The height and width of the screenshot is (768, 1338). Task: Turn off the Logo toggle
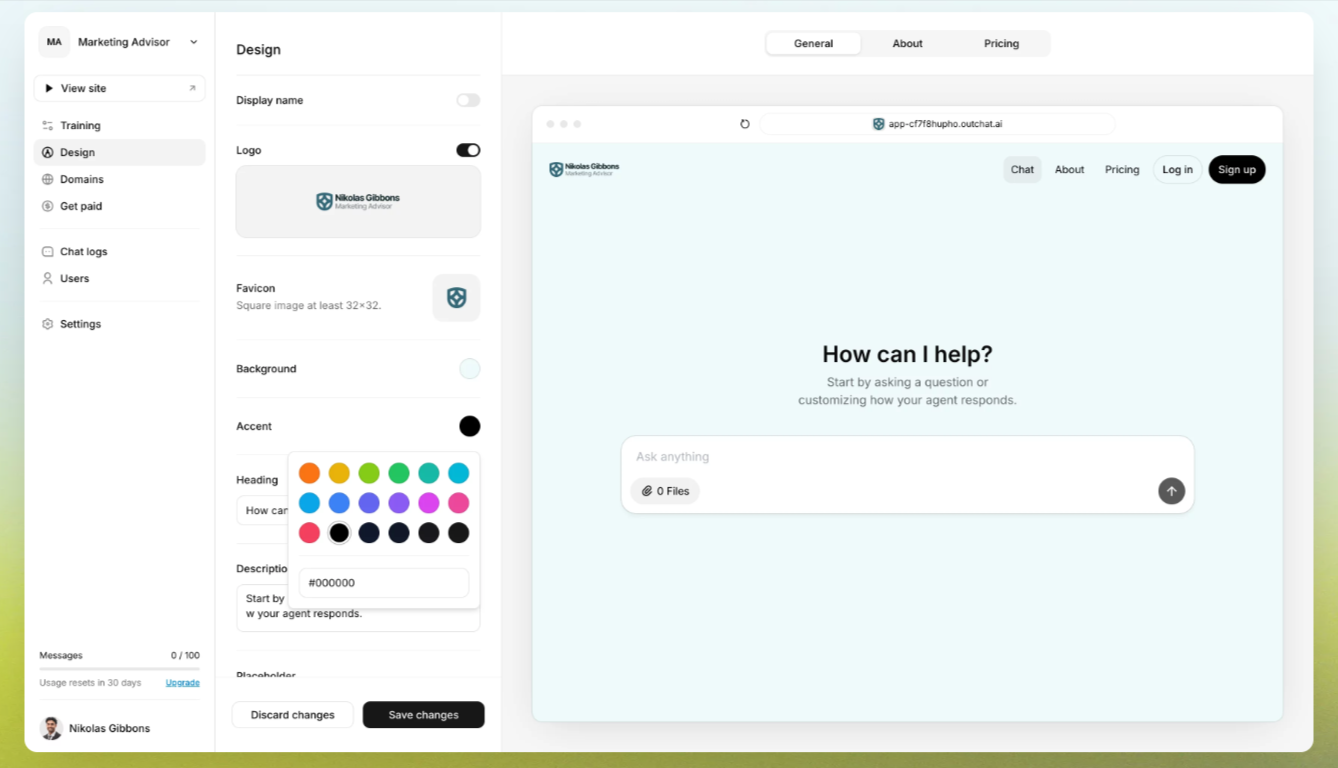coord(468,150)
